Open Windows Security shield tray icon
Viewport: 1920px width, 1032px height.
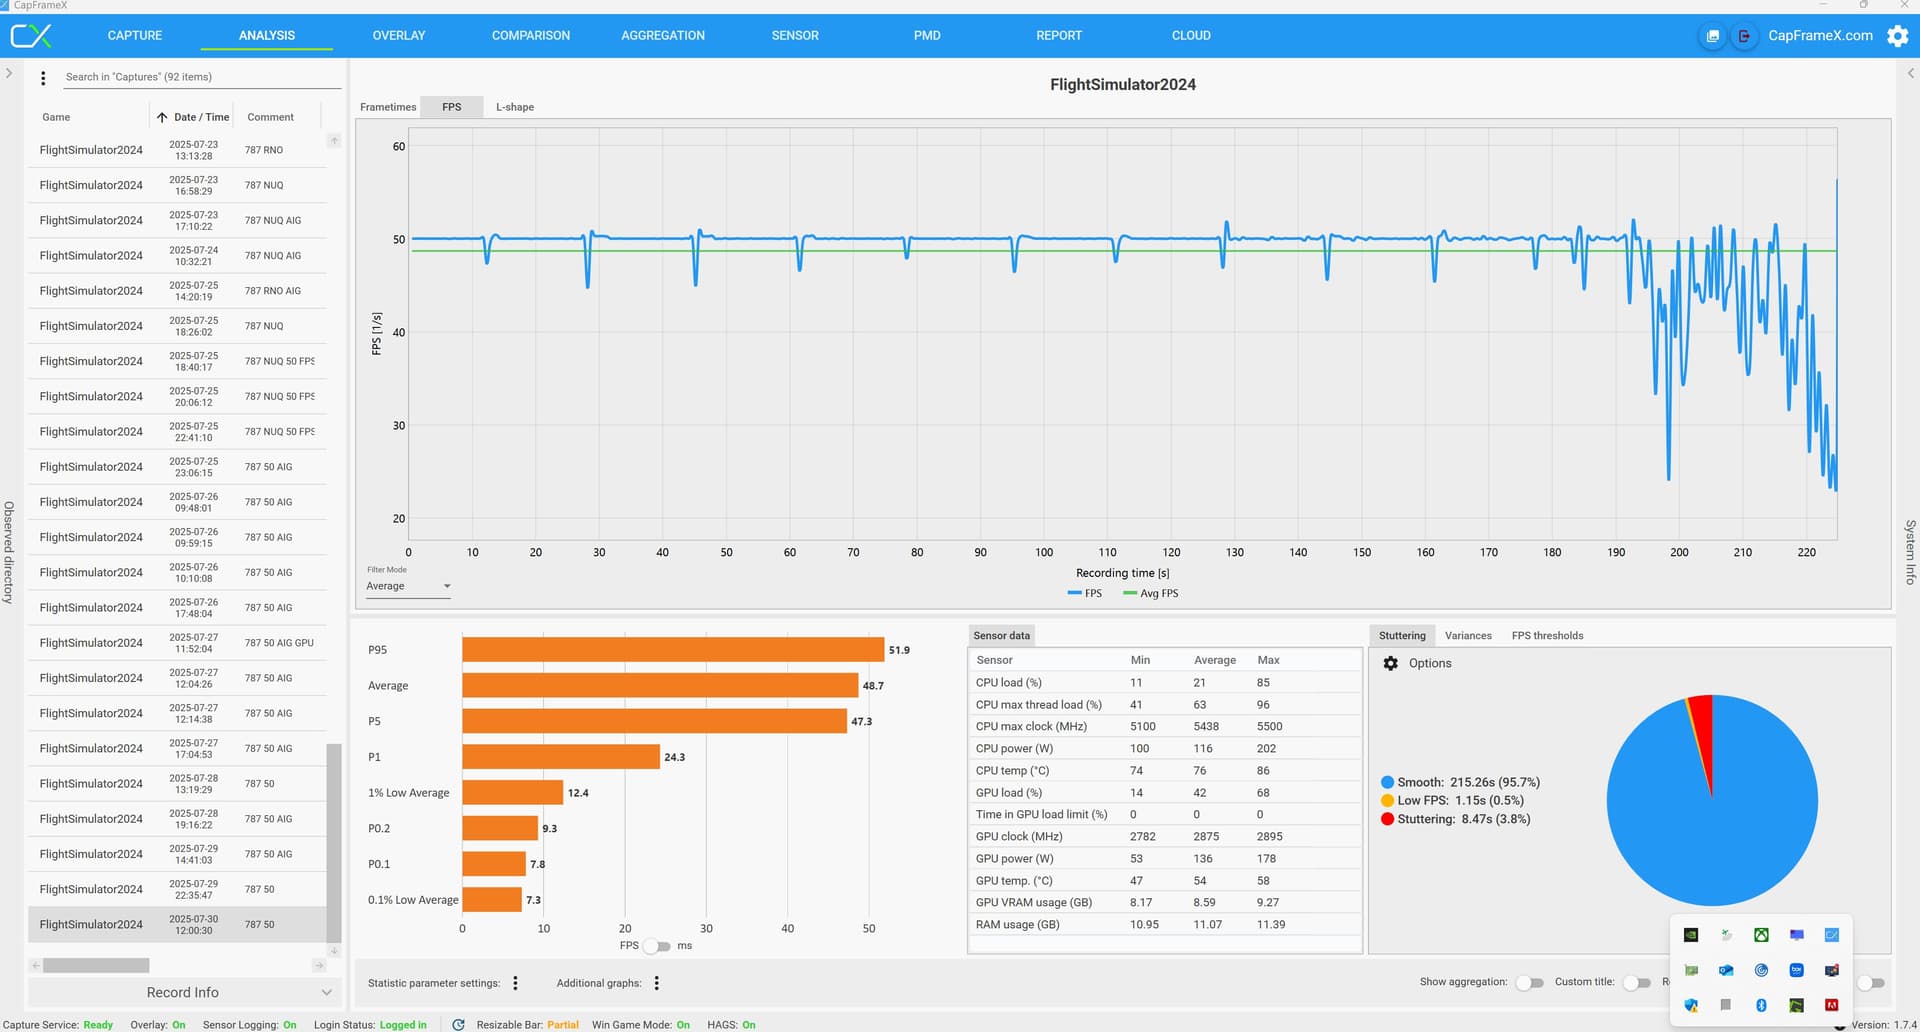(x=1691, y=1005)
